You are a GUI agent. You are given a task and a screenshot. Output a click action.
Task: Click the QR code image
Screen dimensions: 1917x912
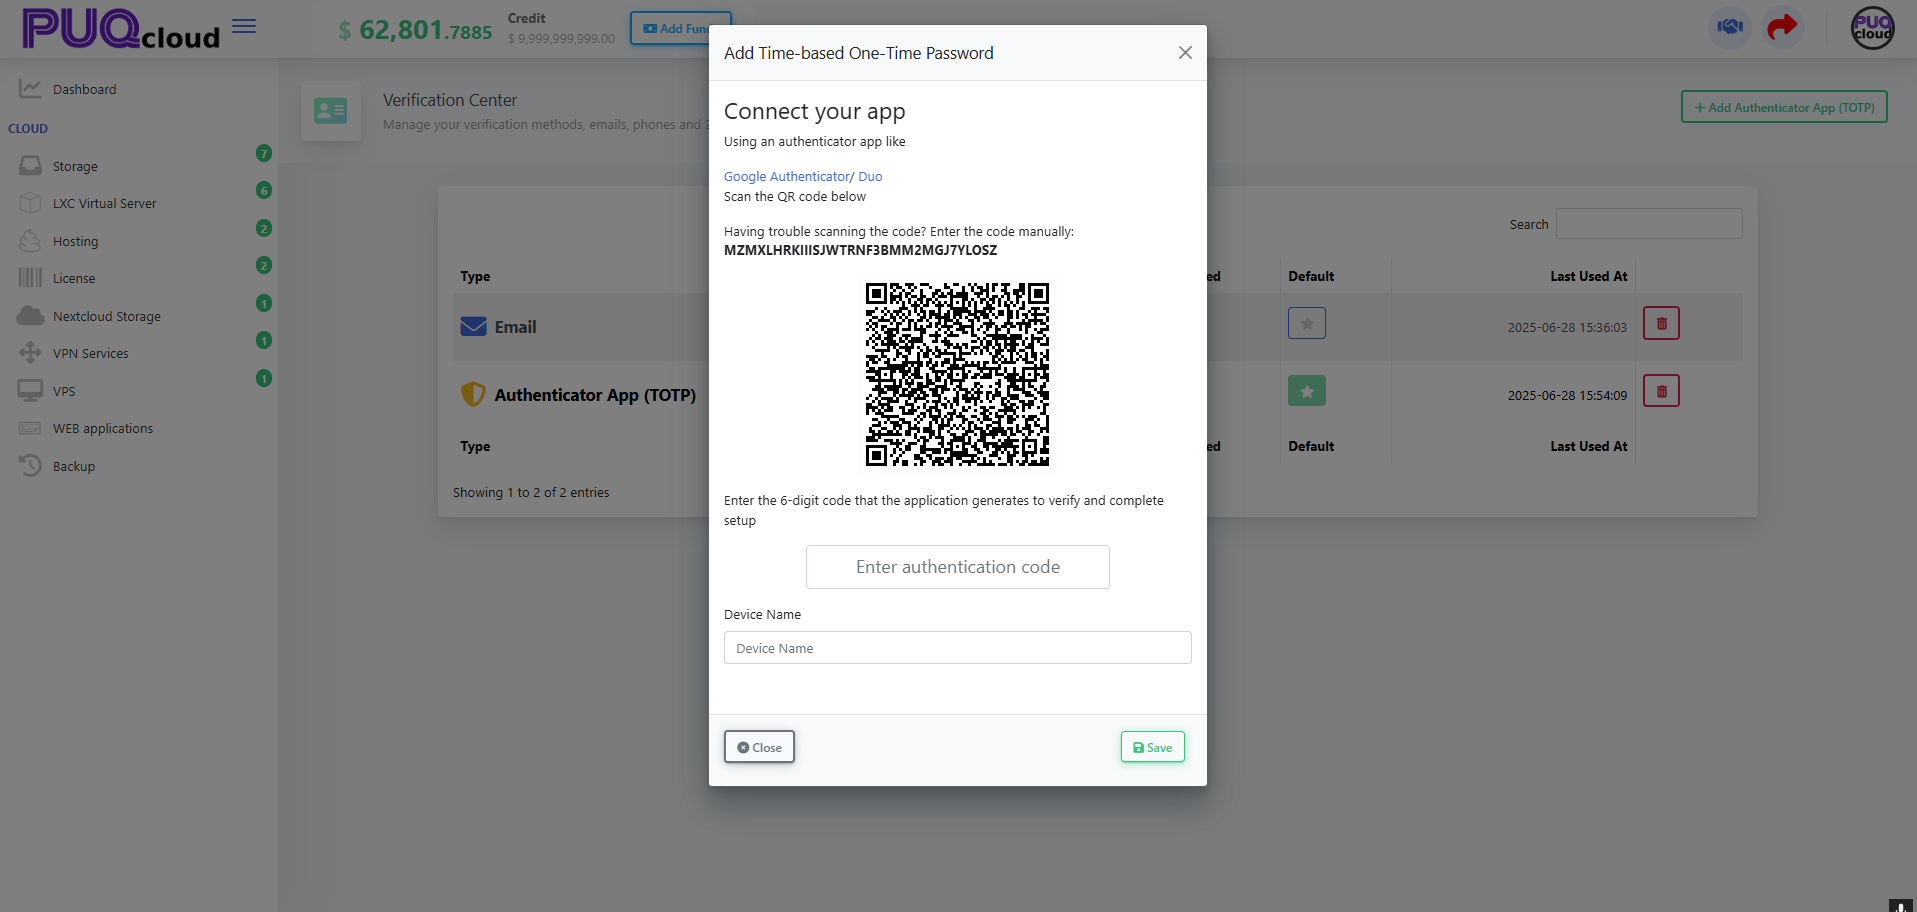click(x=957, y=374)
